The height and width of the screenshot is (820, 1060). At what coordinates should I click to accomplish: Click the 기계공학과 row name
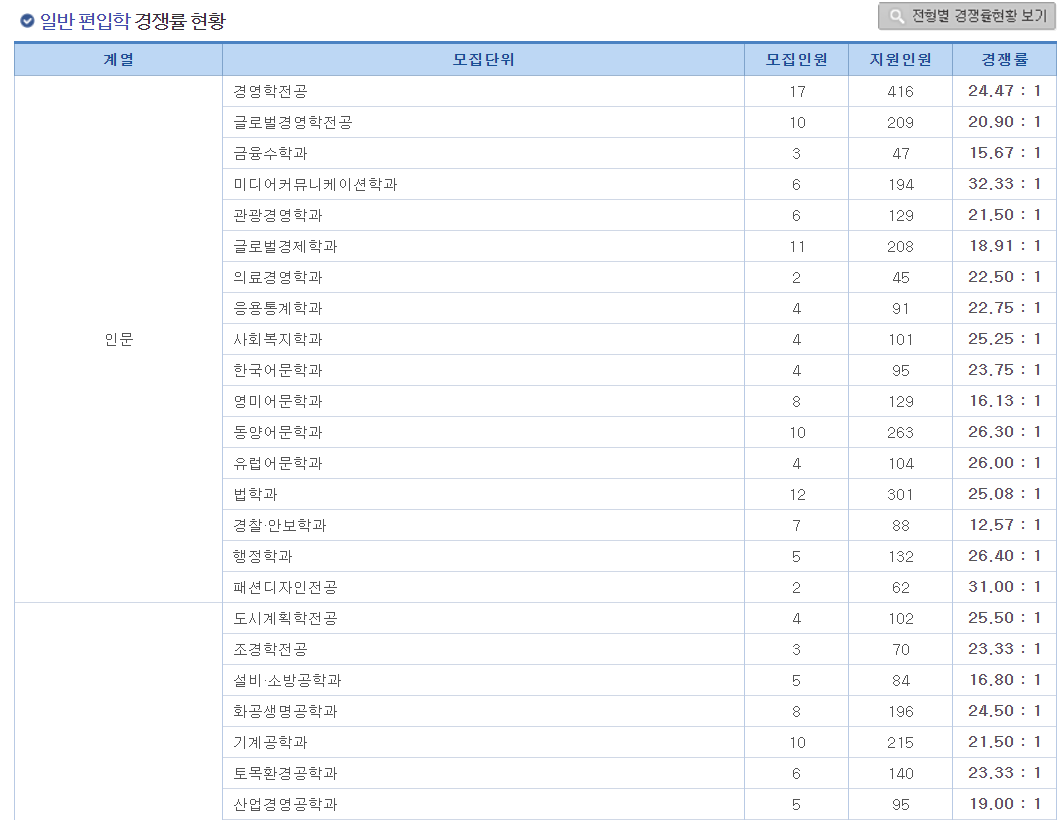(x=270, y=743)
